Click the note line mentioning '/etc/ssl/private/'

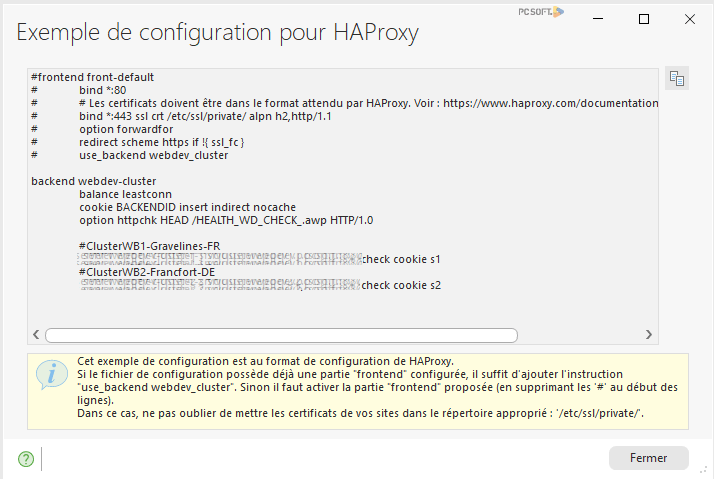click(x=360, y=413)
